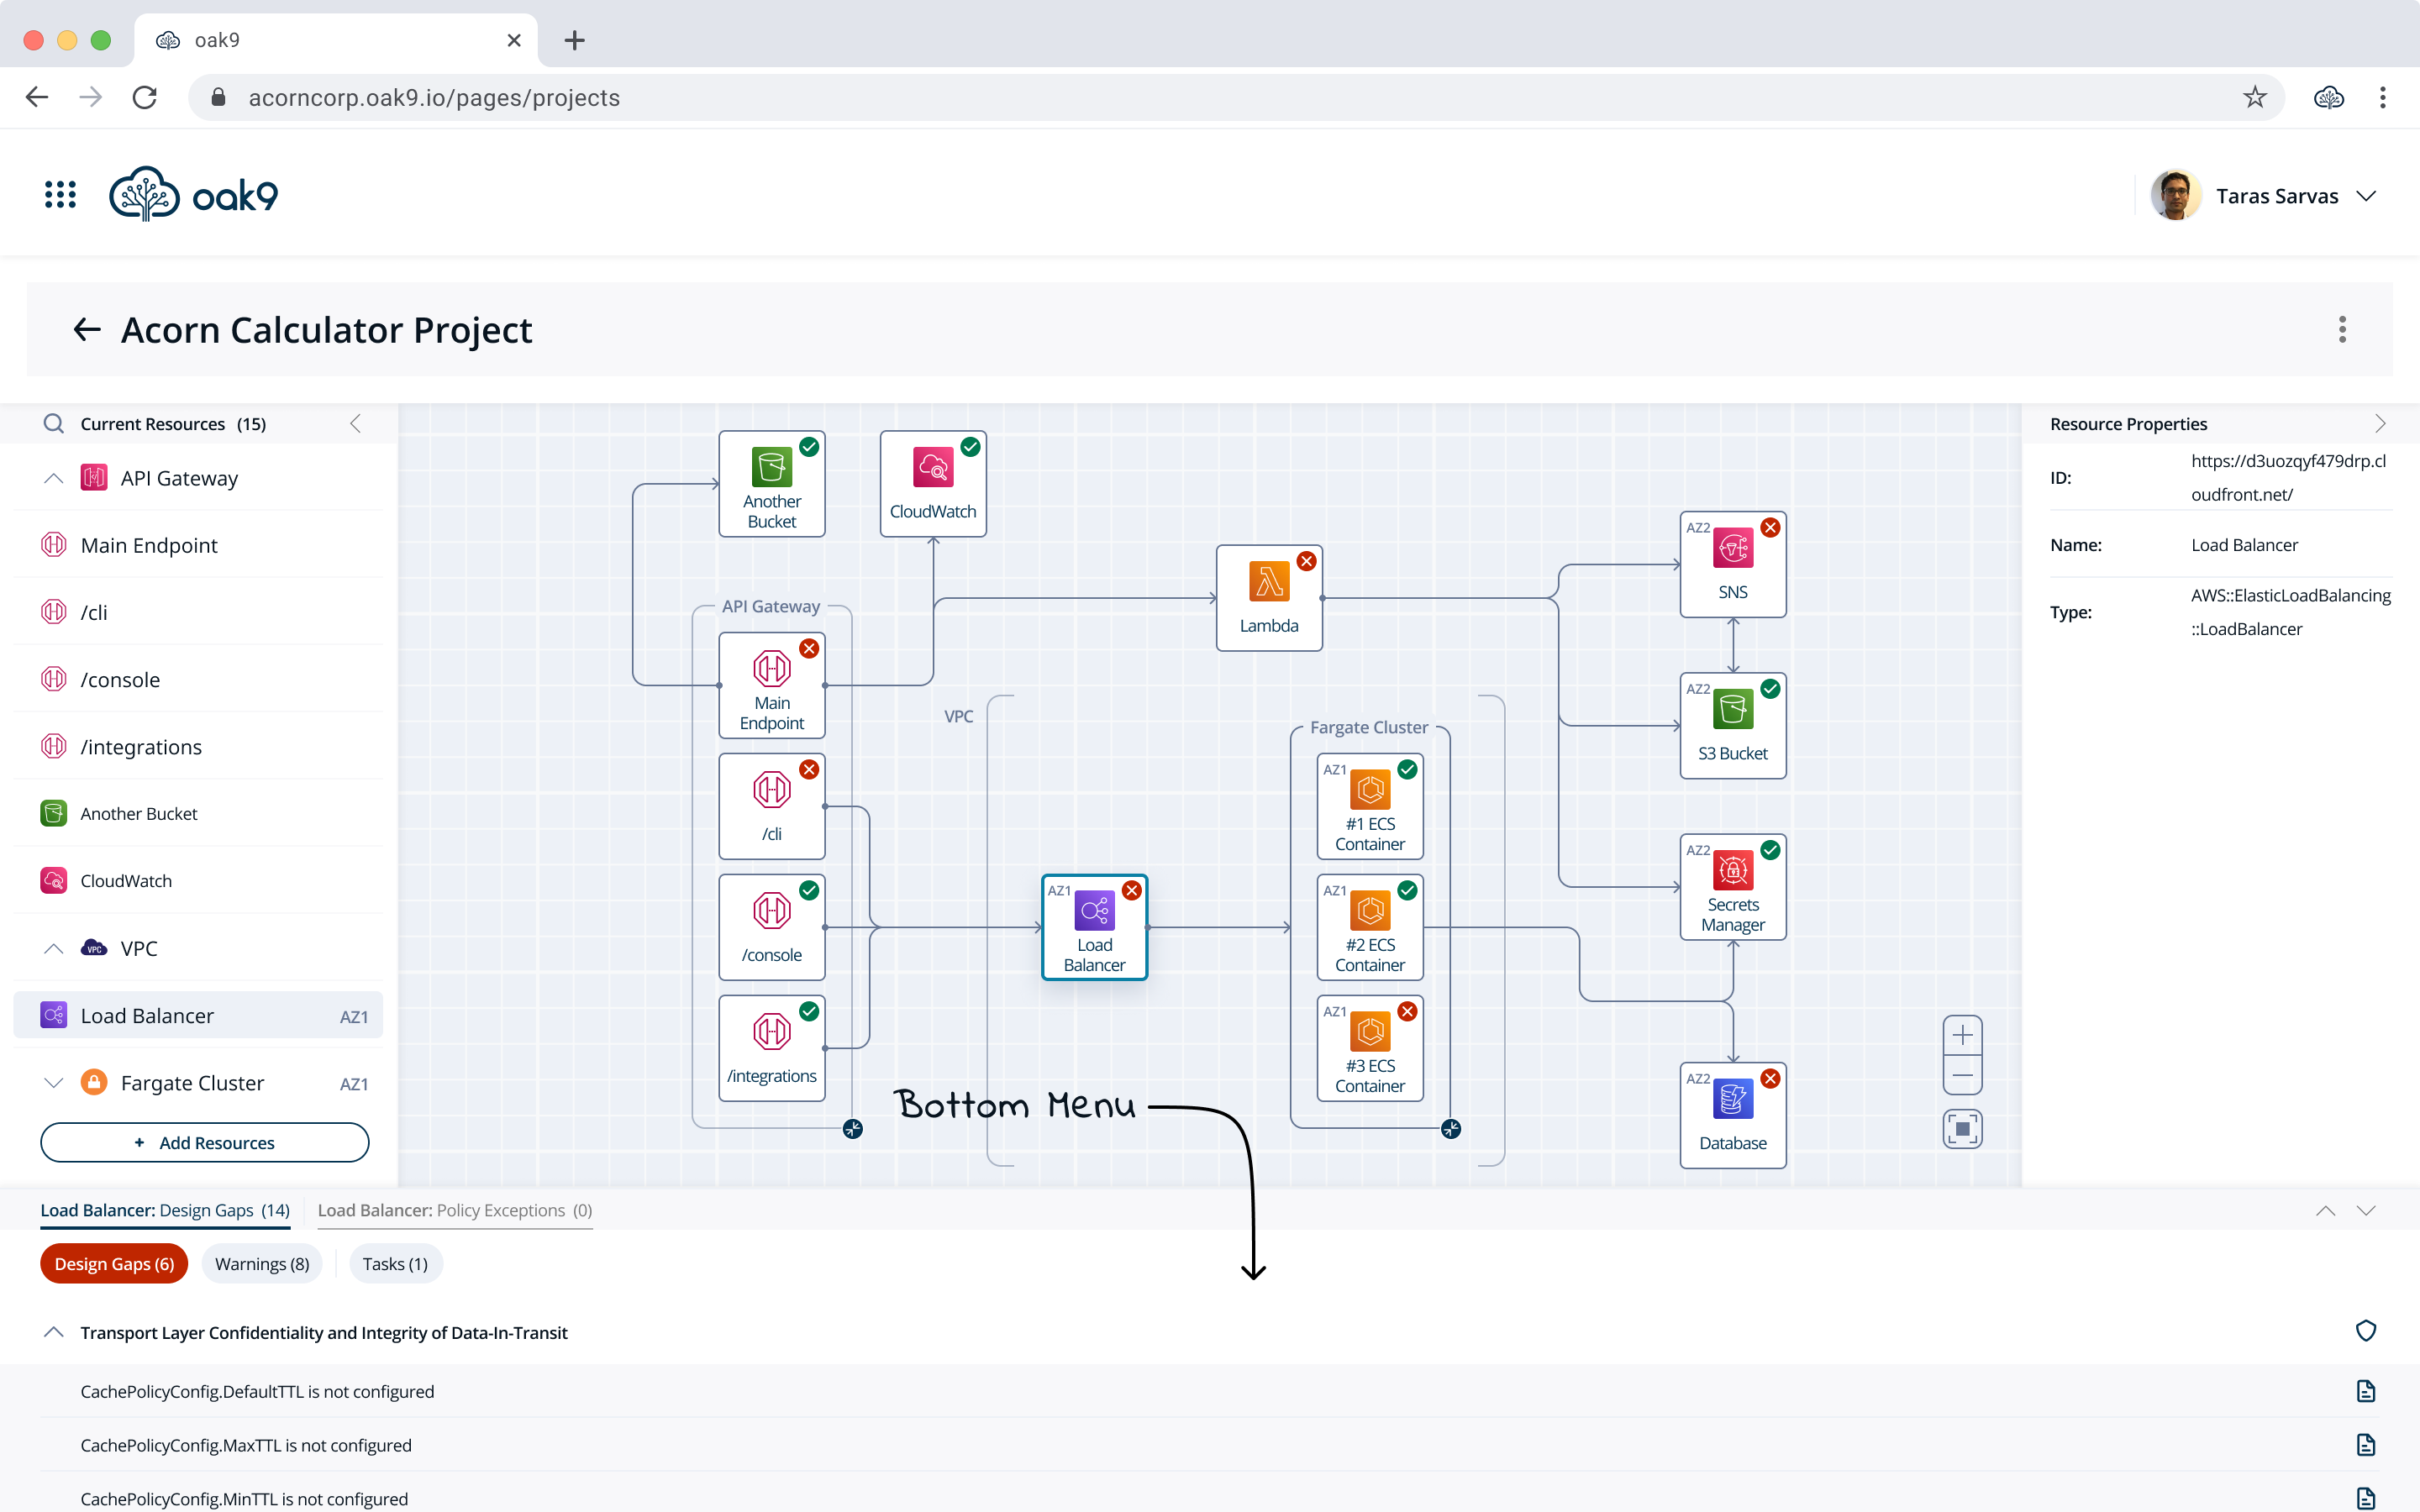Collapse the Fargate Cluster group corner handle
This screenshot has width=2420, height=1512.
[x=1451, y=1129]
